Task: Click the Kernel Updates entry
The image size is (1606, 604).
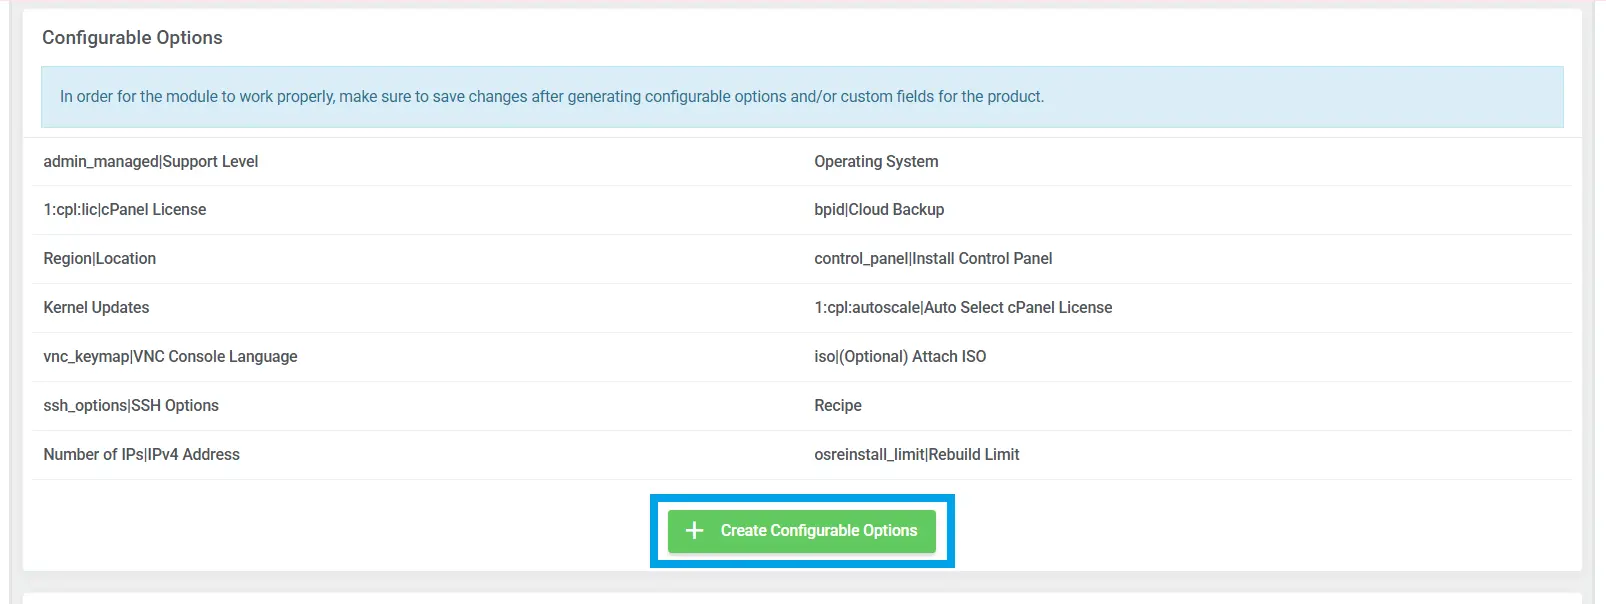Action: click(x=96, y=307)
